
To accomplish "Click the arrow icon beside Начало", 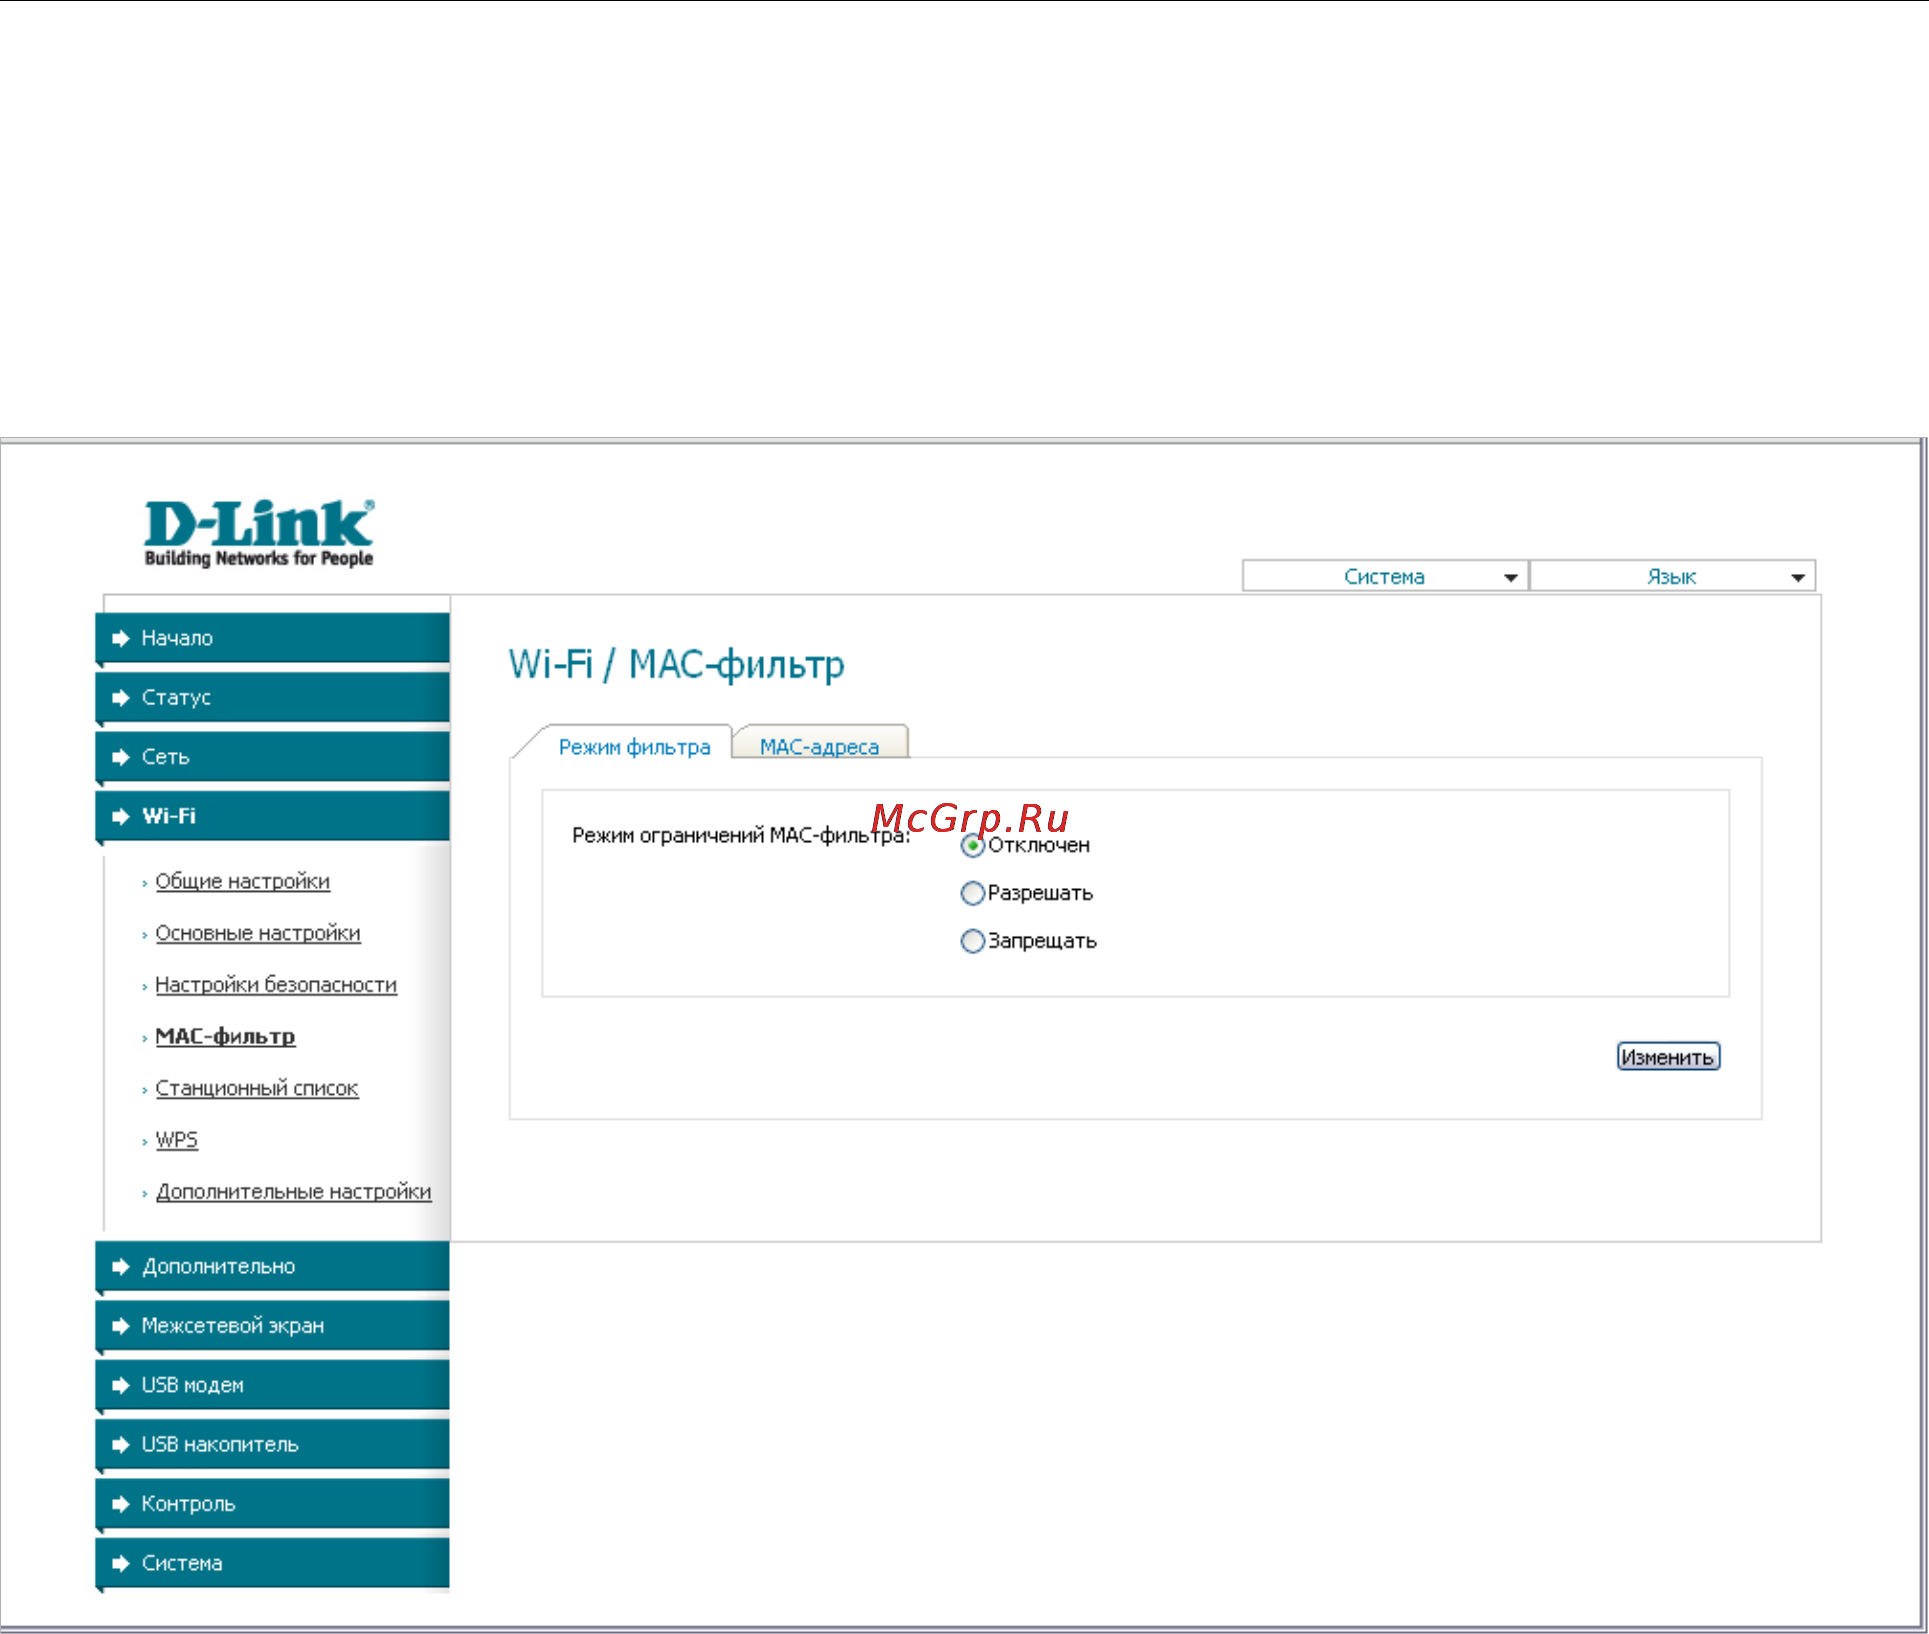I will coord(121,638).
